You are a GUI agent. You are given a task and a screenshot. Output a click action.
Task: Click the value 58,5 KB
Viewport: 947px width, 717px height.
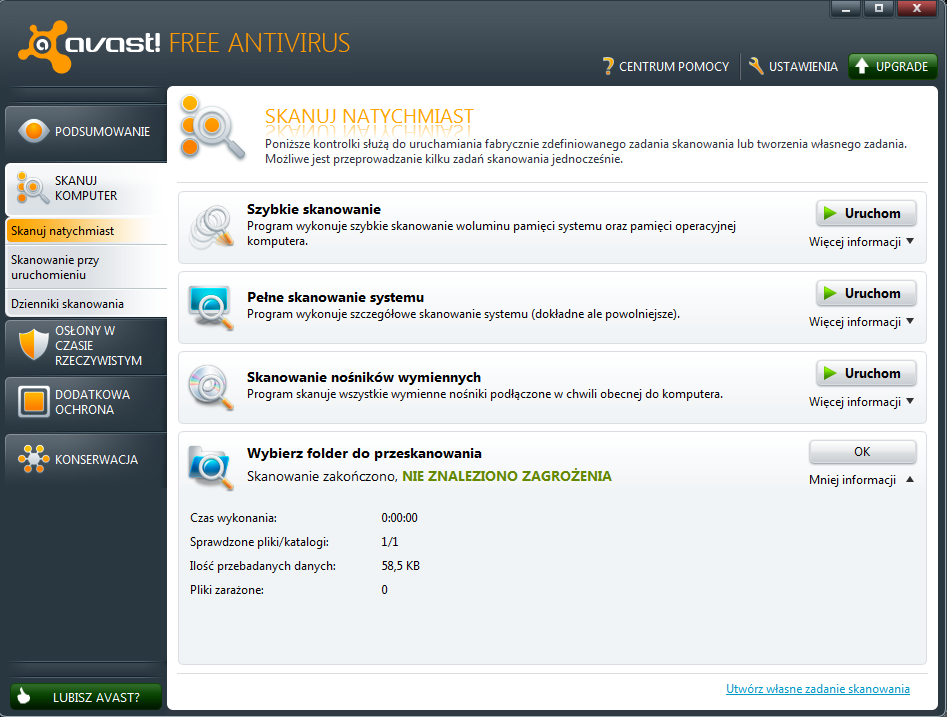coord(400,566)
